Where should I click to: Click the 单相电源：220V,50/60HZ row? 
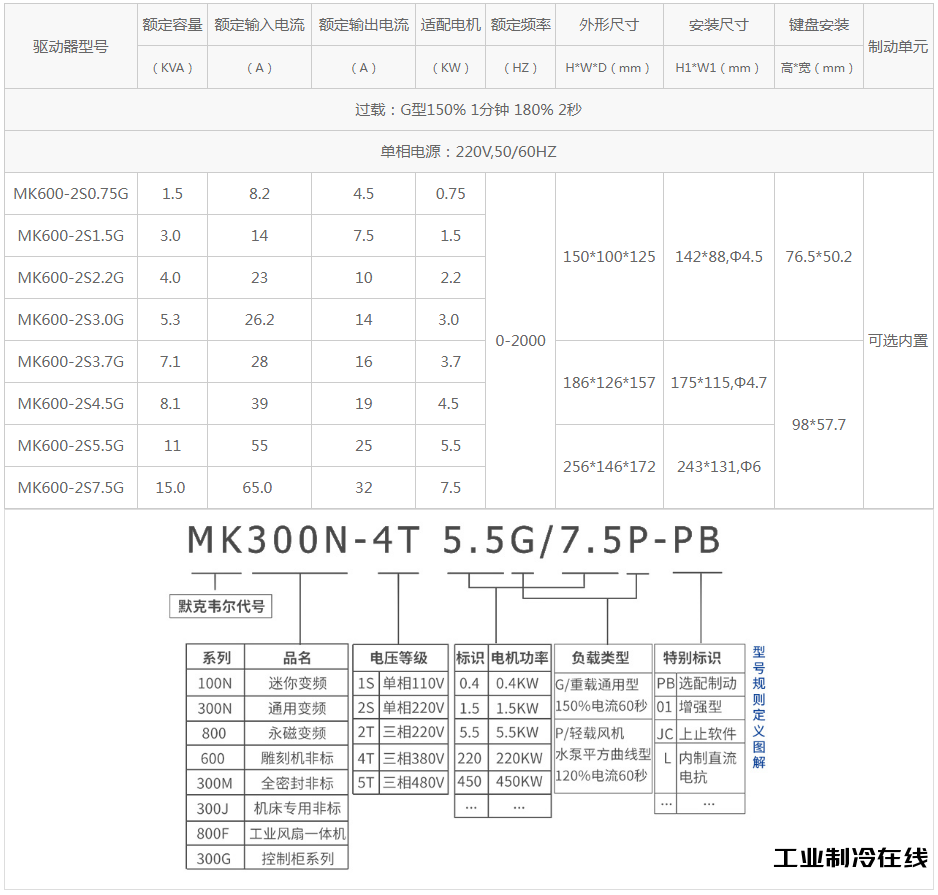click(468, 151)
